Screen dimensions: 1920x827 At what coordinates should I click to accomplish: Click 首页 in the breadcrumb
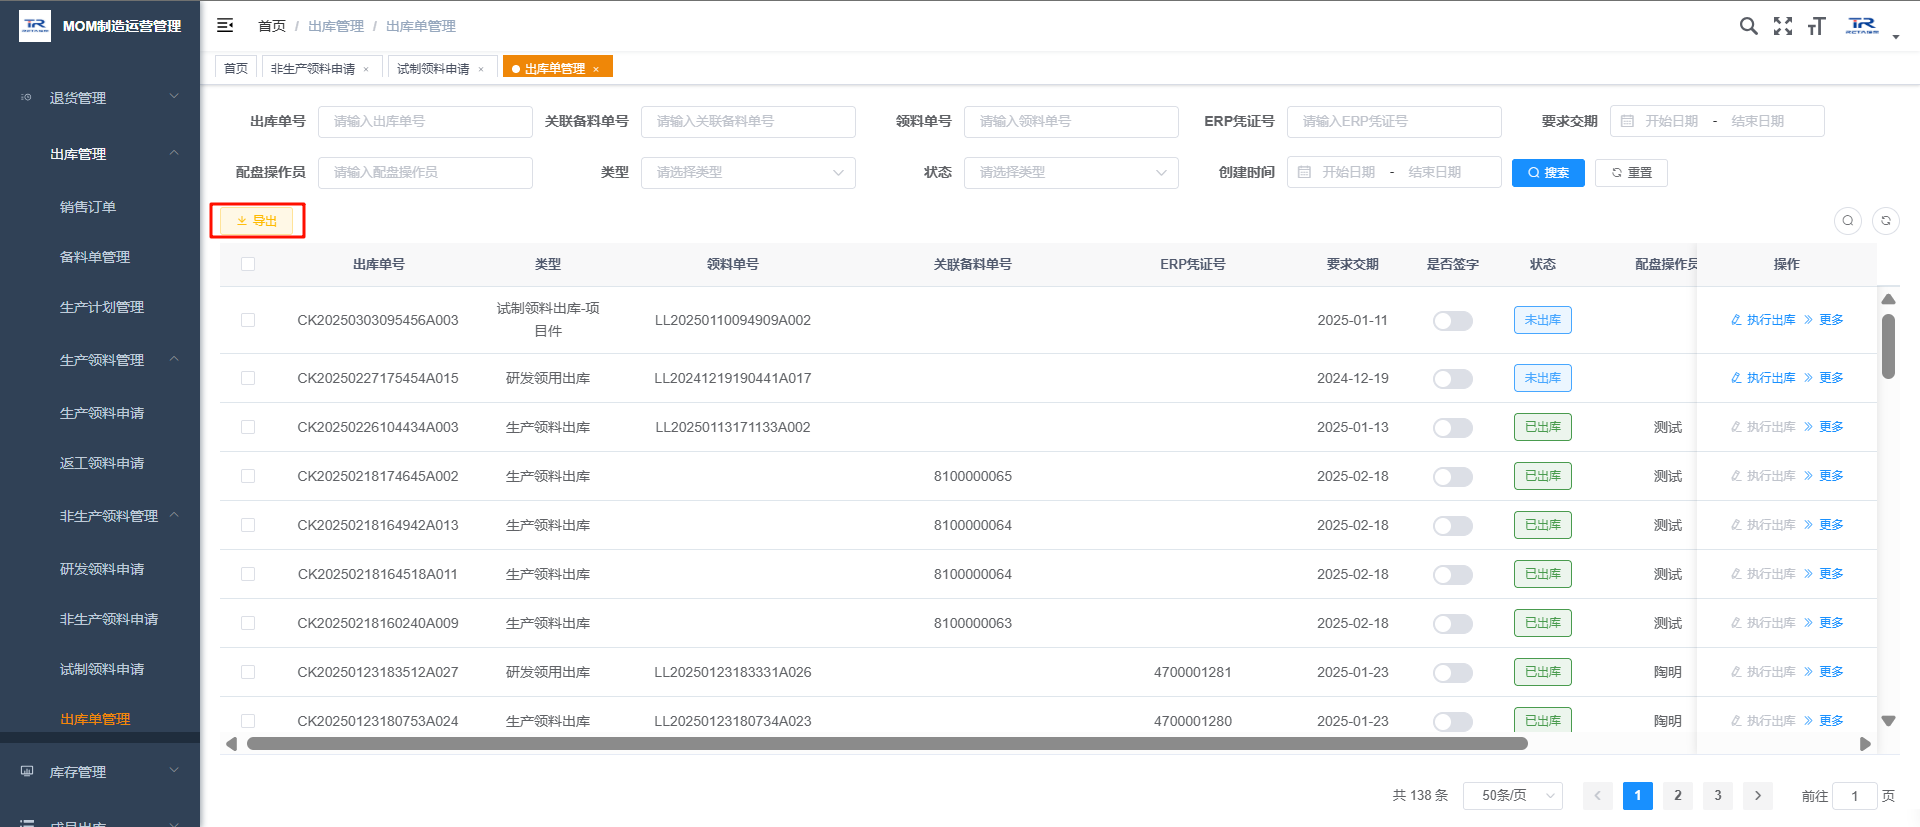point(272,26)
